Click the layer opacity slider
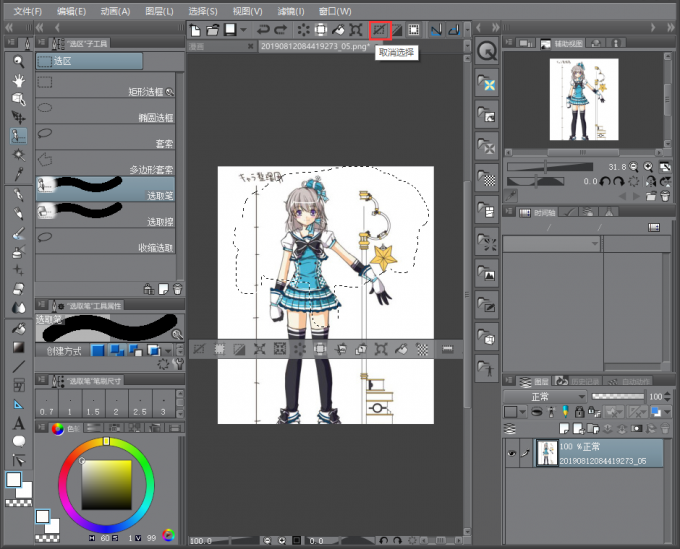The image size is (680, 549). (x=618, y=396)
